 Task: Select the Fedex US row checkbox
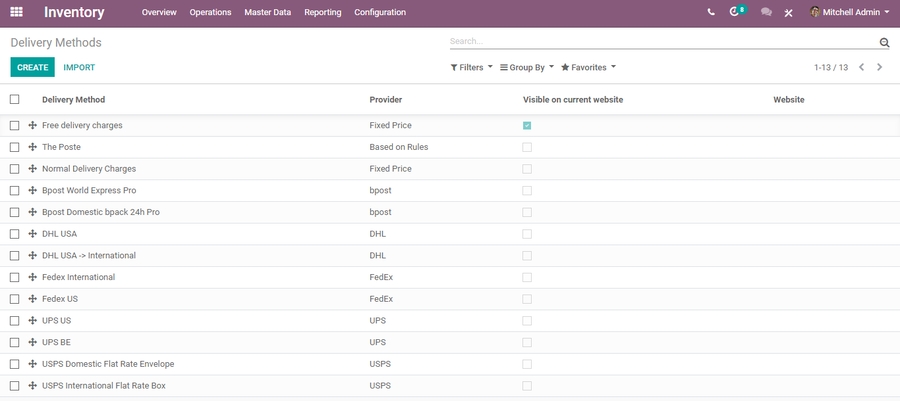pos(14,299)
